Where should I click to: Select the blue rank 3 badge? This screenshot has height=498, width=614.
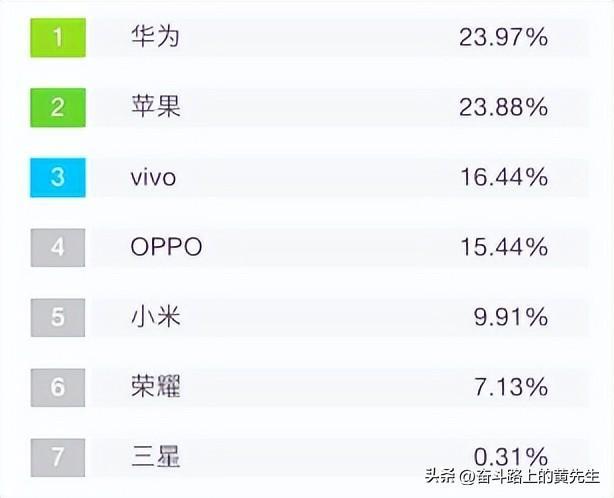point(57,177)
